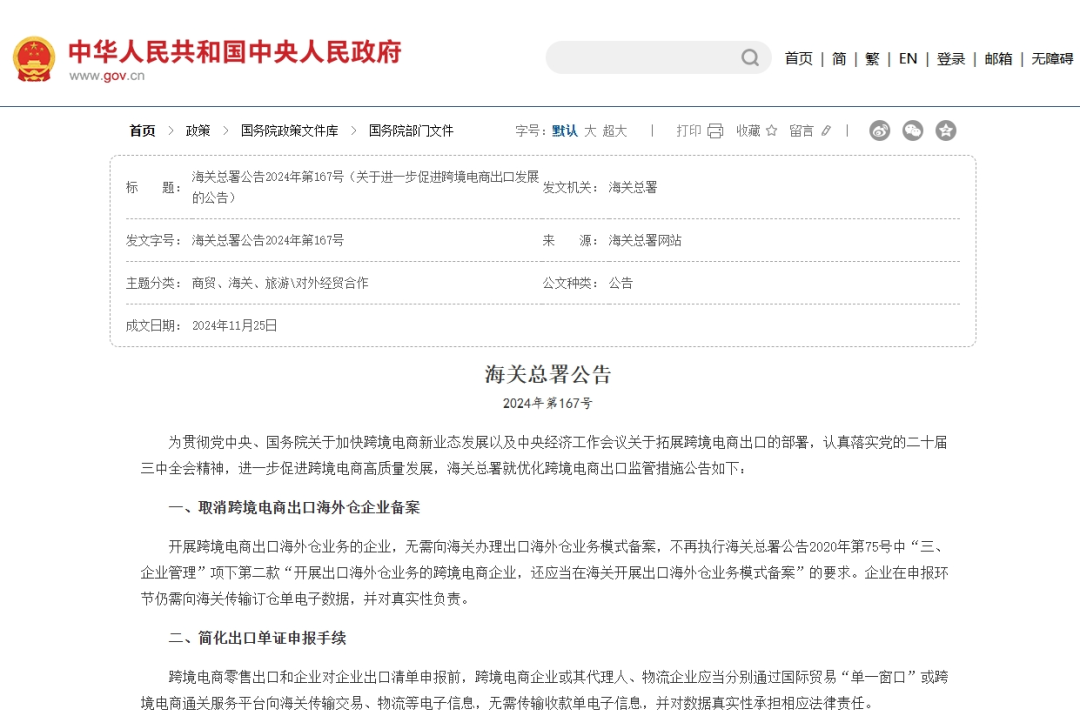This screenshot has width=1080, height=716.
Task: Set font size to 大
Action: tap(590, 131)
